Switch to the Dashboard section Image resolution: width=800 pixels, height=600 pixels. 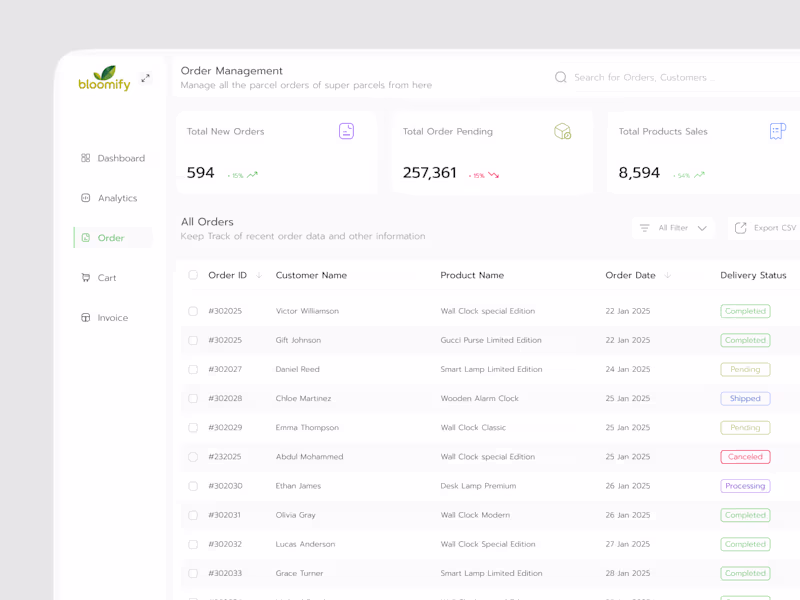tap(118, 158)
